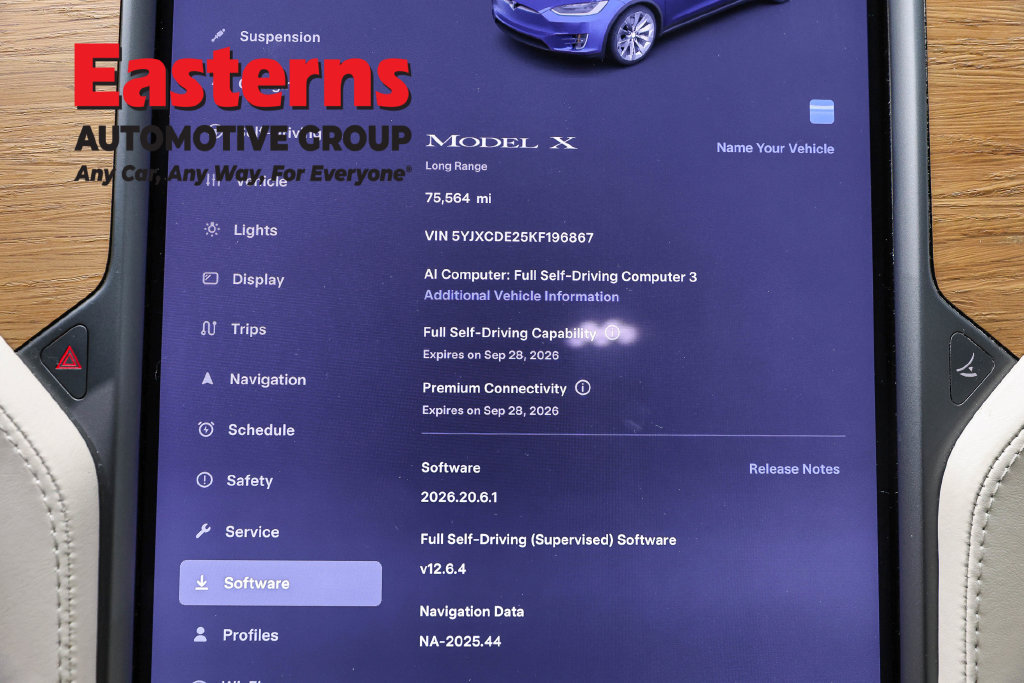The image size is (1024, 683).
Task: Open the Profiles menu
Action: point(250,635)
